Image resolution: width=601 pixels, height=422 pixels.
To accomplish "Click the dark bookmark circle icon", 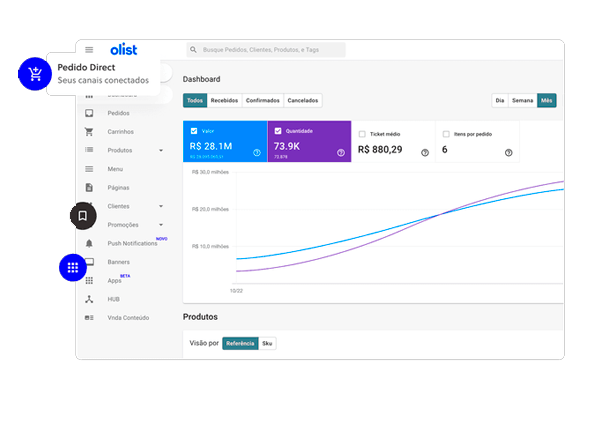I will [83, 215].
